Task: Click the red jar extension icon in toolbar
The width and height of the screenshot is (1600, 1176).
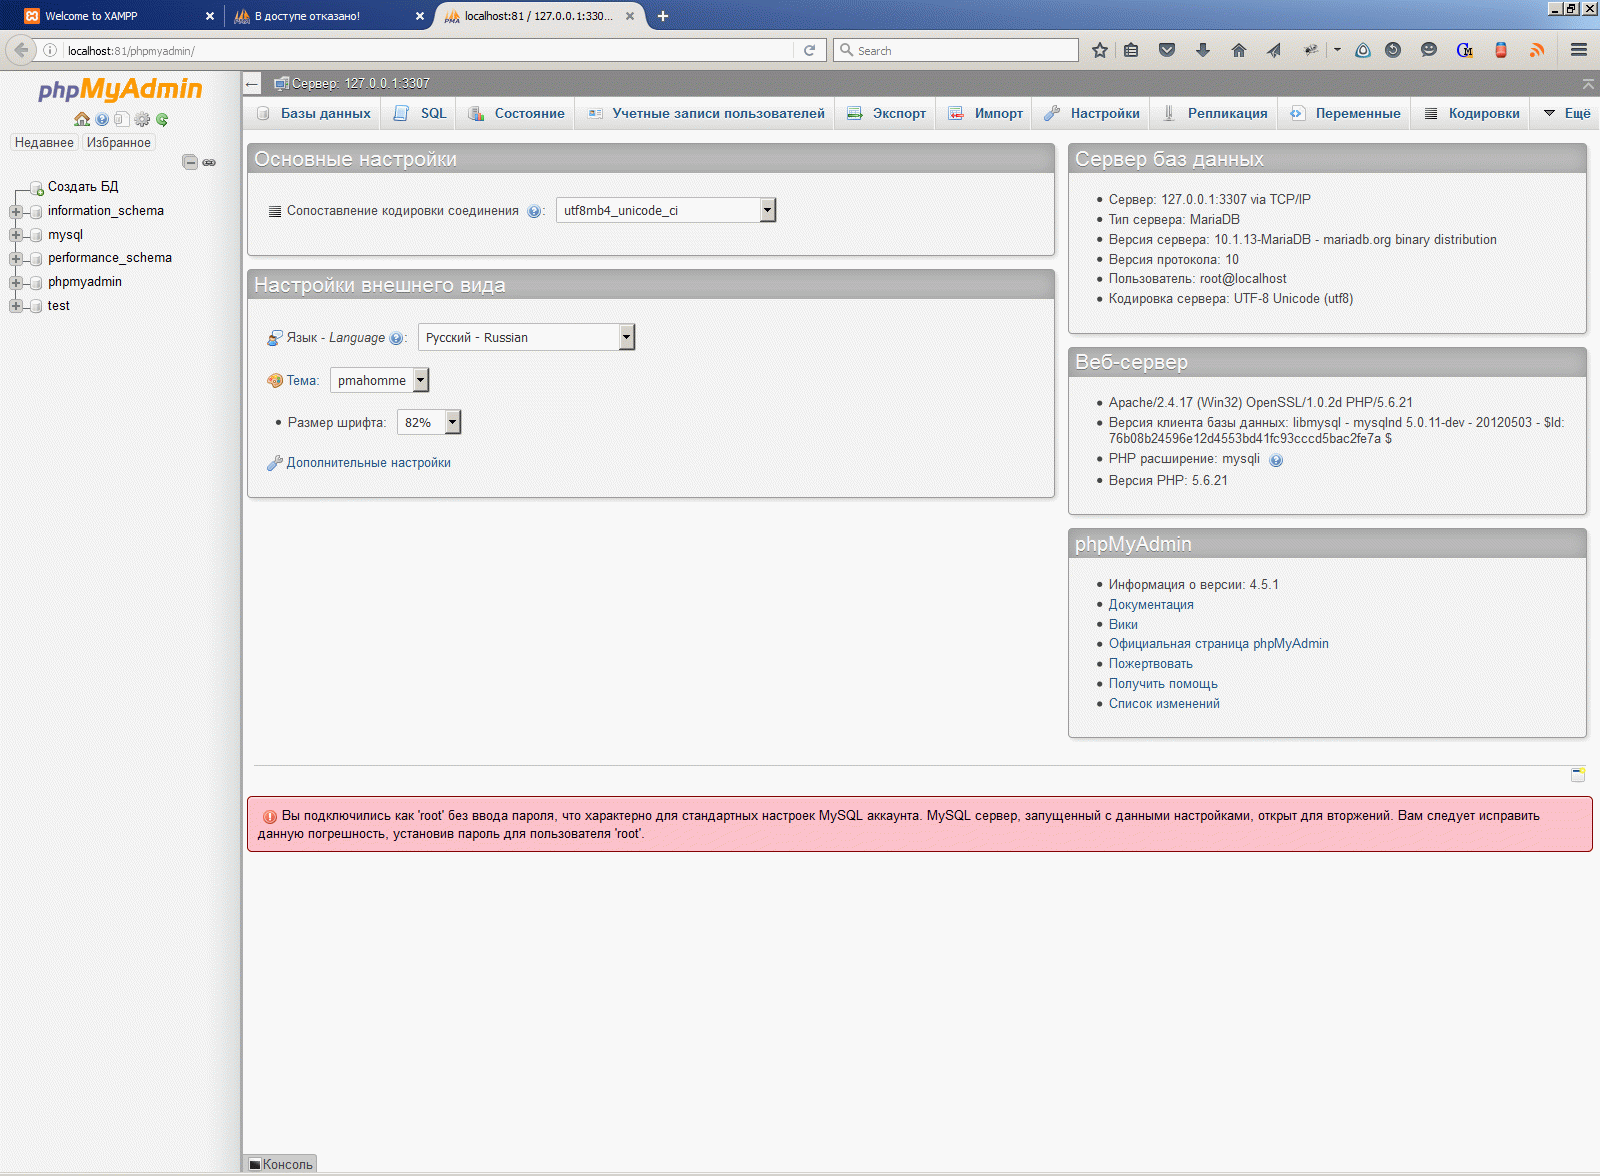Action: pyautogui.click(x=1501, y=50)
